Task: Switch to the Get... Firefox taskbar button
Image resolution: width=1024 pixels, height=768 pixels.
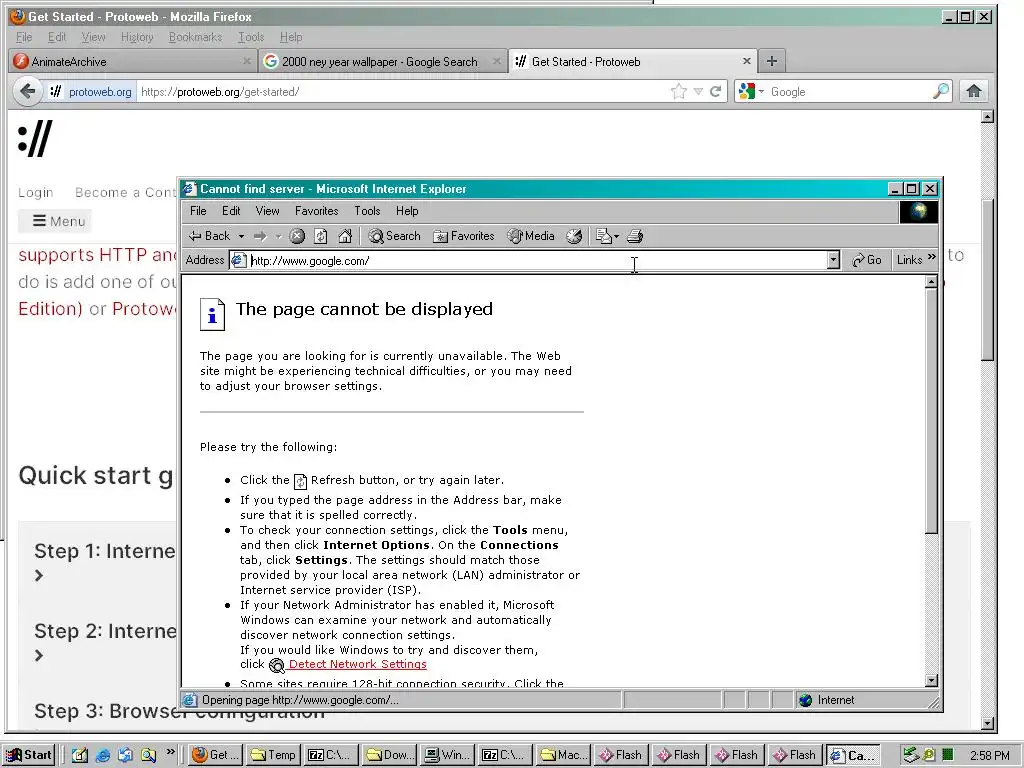Action: [216, 755]
